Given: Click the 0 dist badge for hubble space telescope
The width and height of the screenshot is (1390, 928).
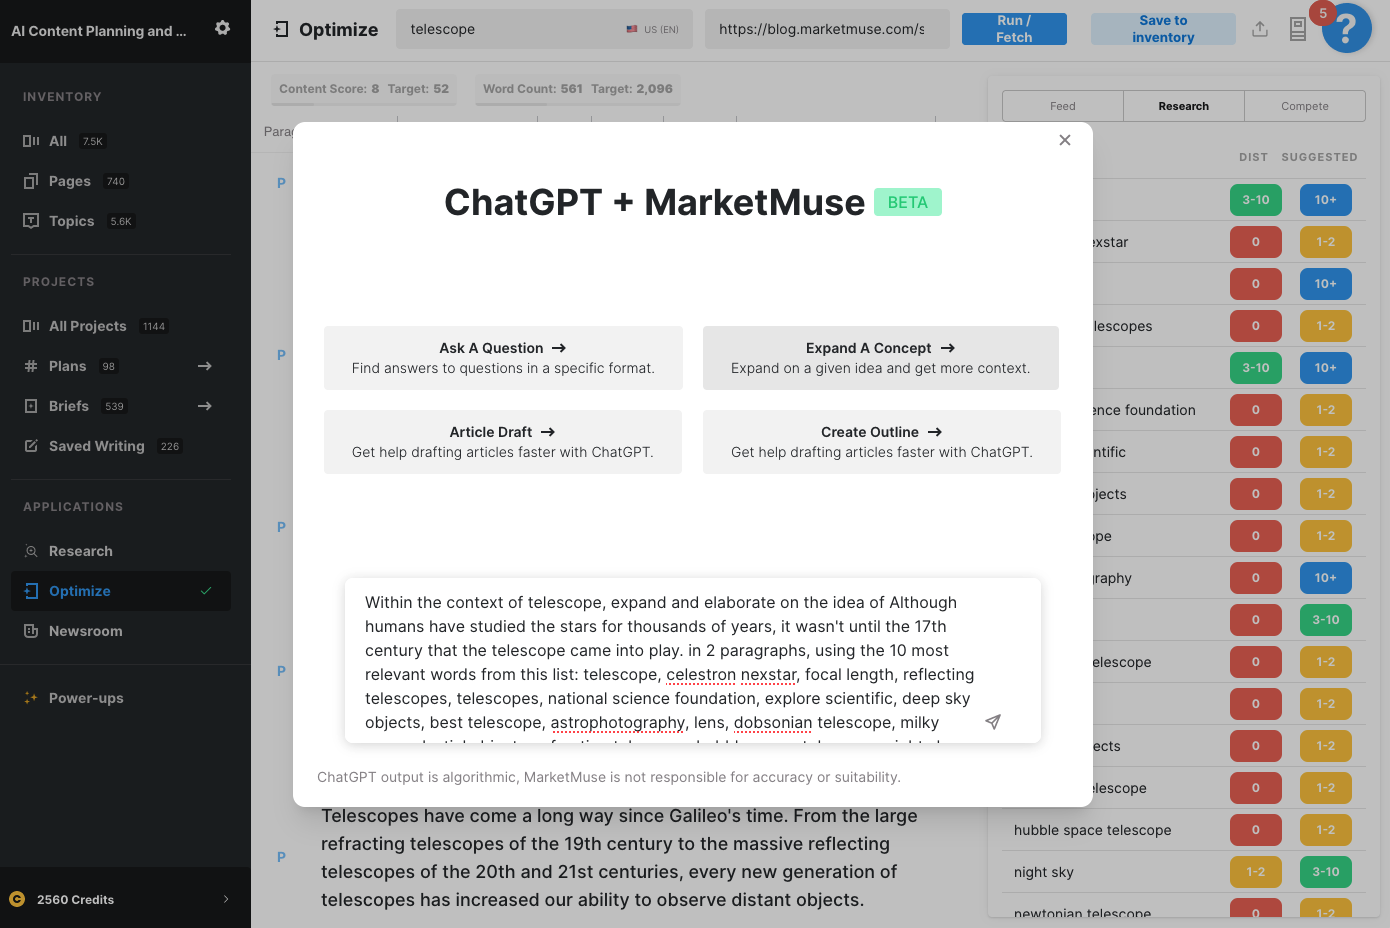Looking at the screenshot, I should click(x=1256, y=830).
